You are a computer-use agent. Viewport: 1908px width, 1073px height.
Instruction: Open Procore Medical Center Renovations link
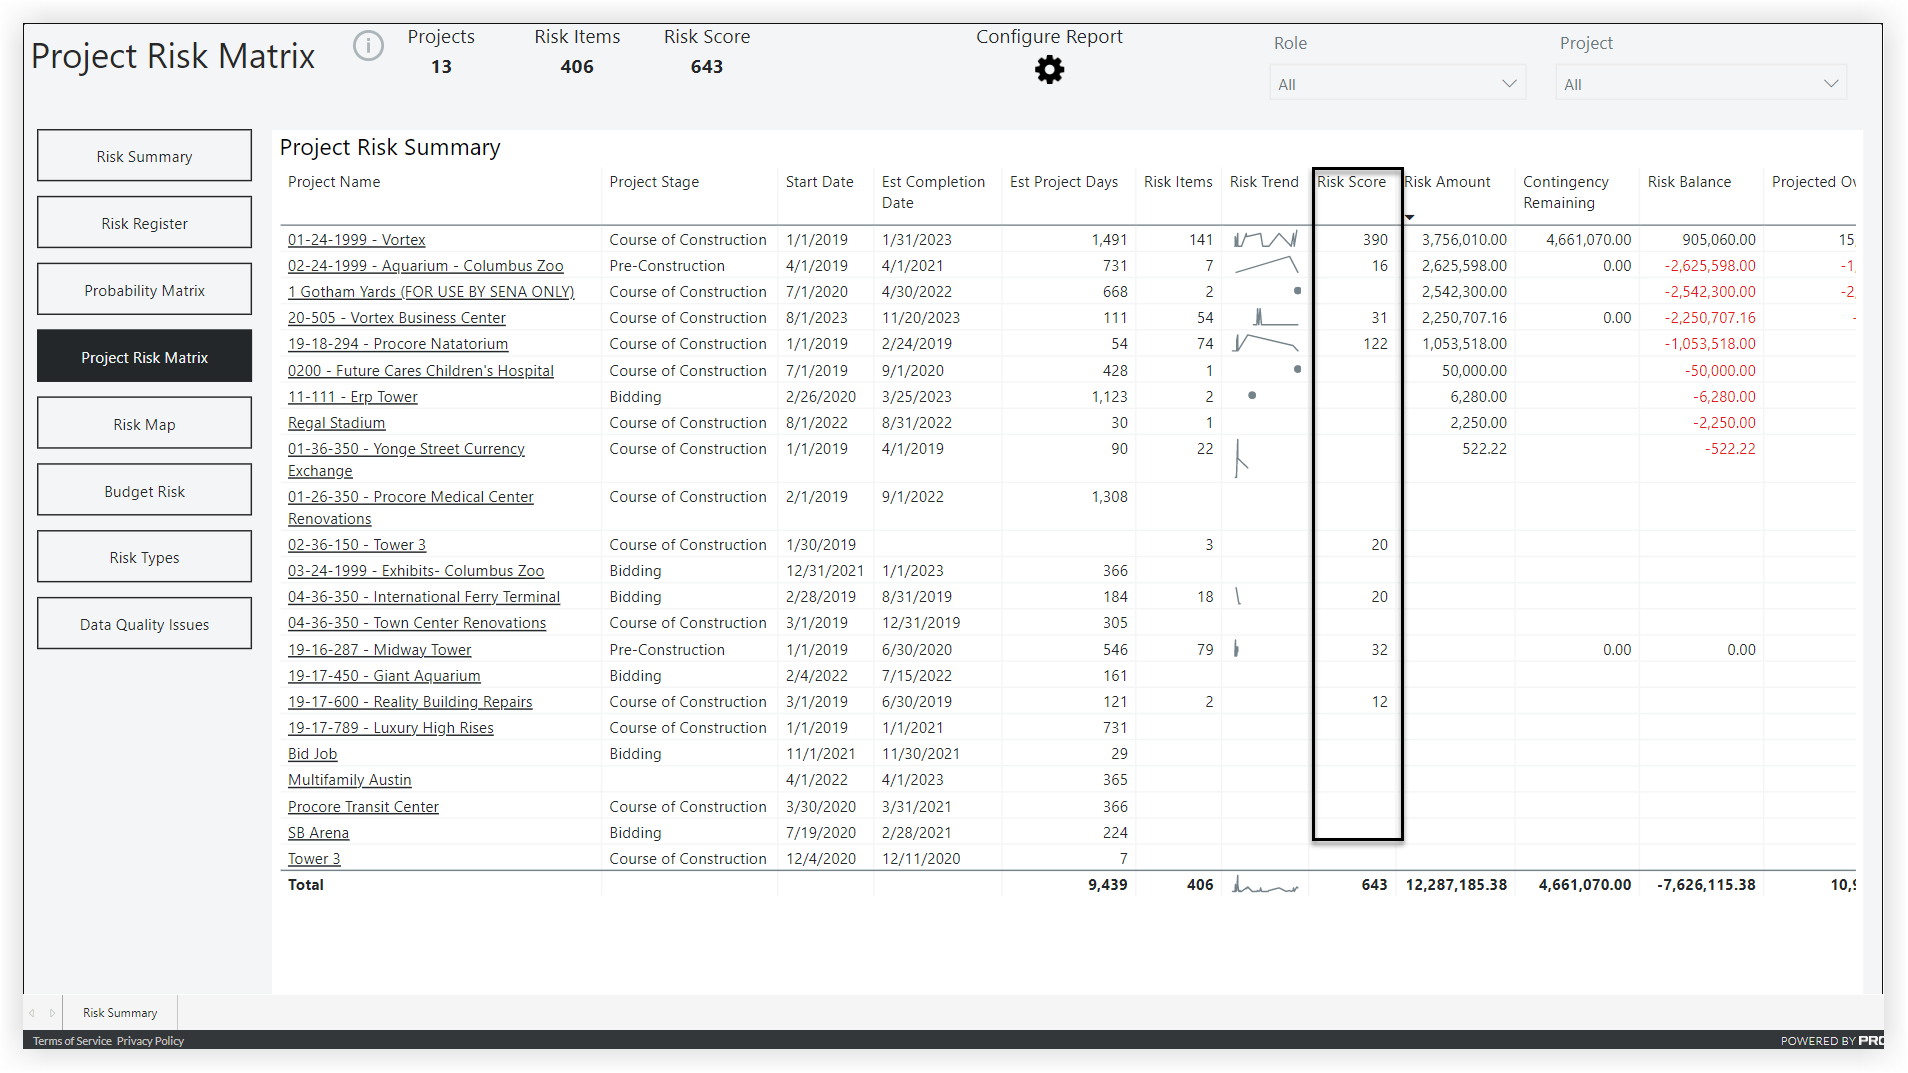coord(410,508)
